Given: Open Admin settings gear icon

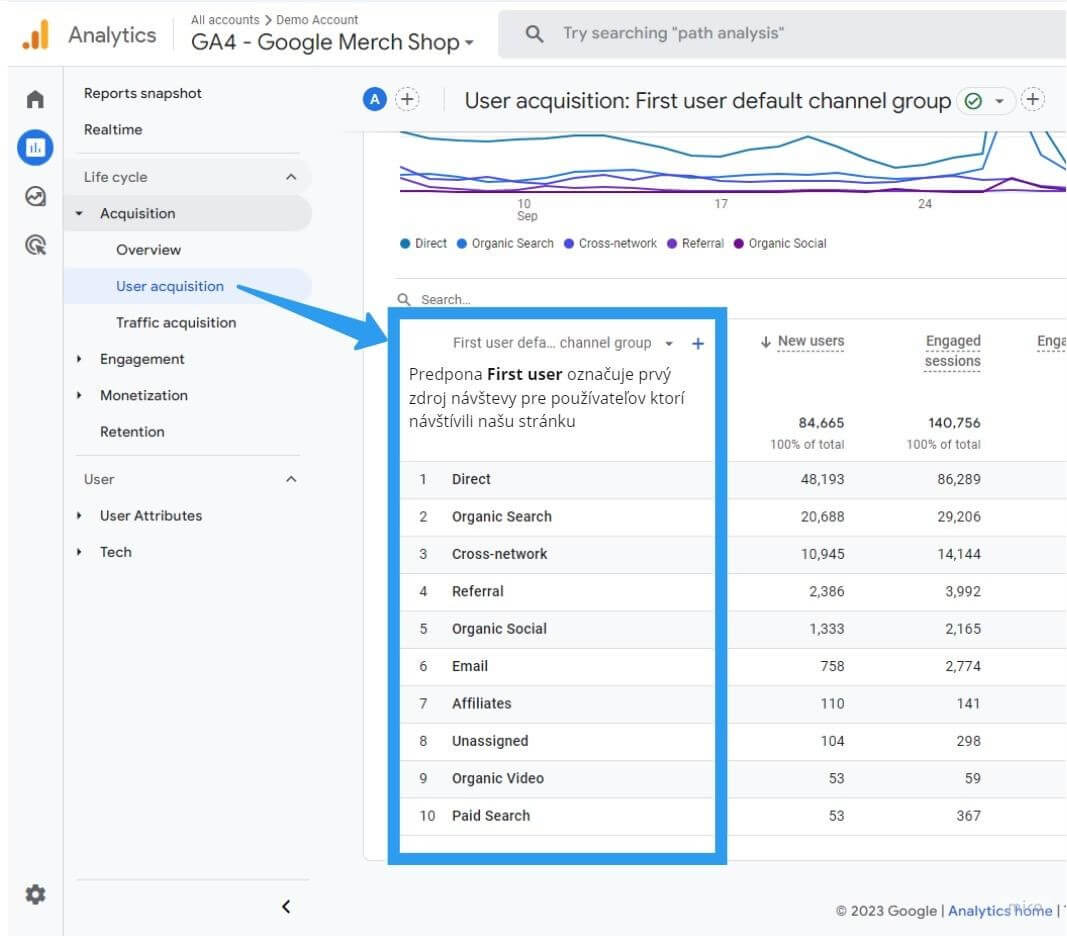Looking at the screenshot, I should point(35,894).
